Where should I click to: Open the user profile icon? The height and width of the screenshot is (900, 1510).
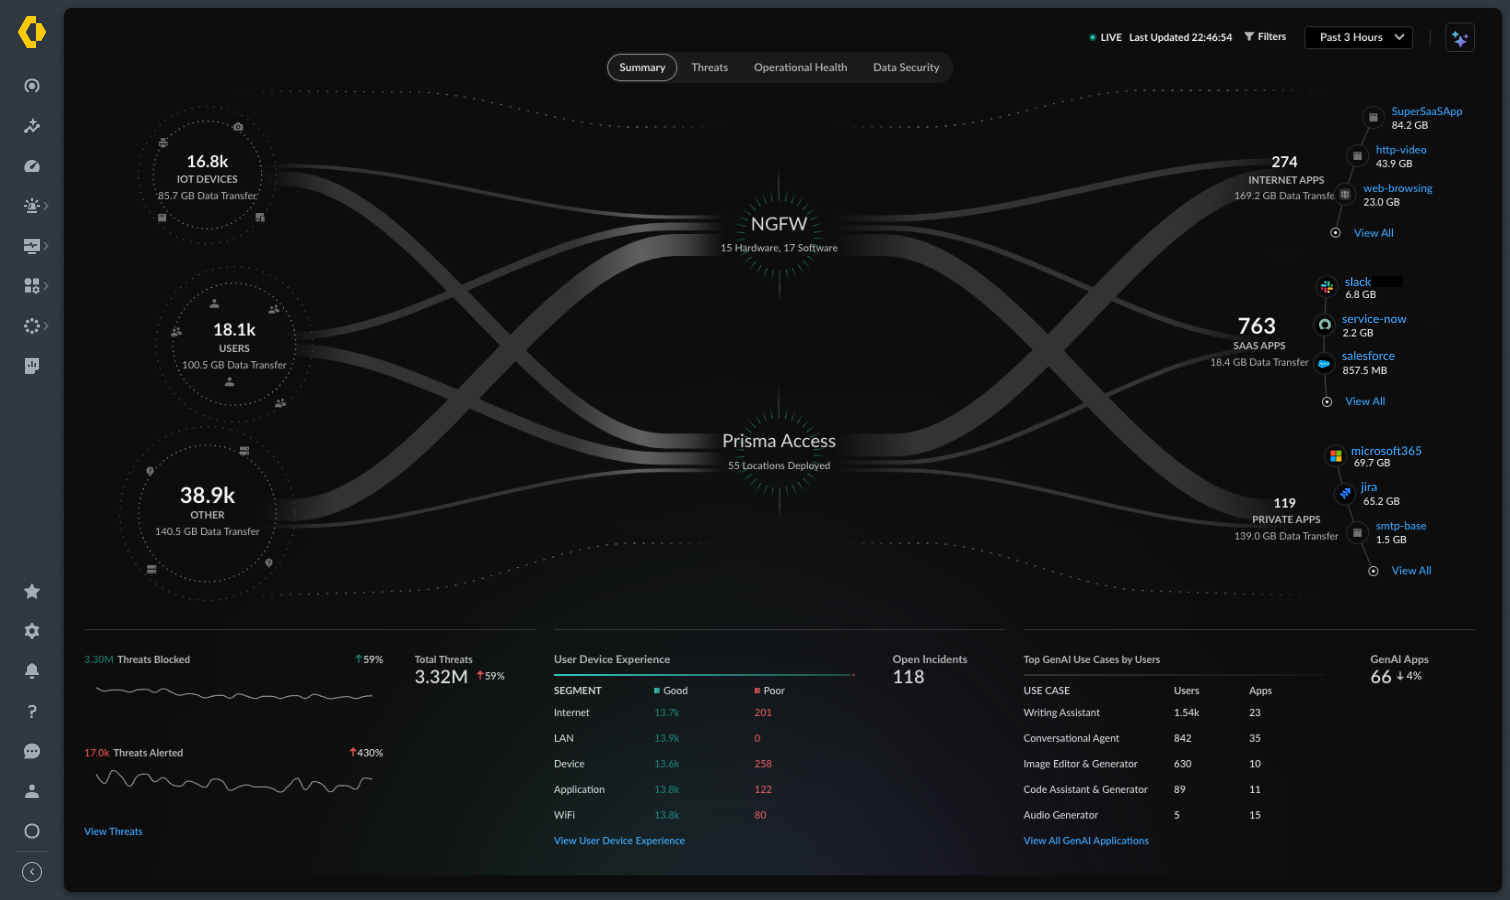32,791
